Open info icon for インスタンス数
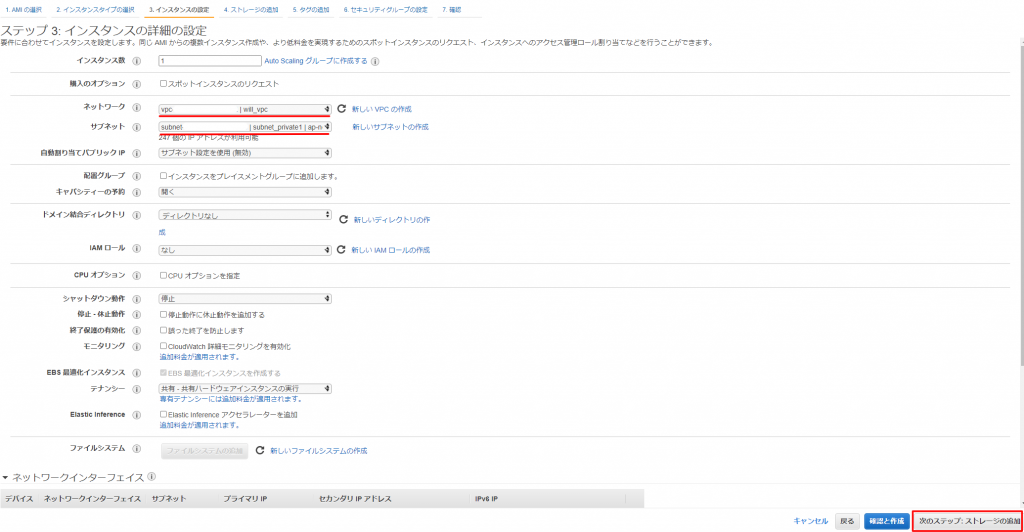 pyautogui.click(x=136, y=61)
